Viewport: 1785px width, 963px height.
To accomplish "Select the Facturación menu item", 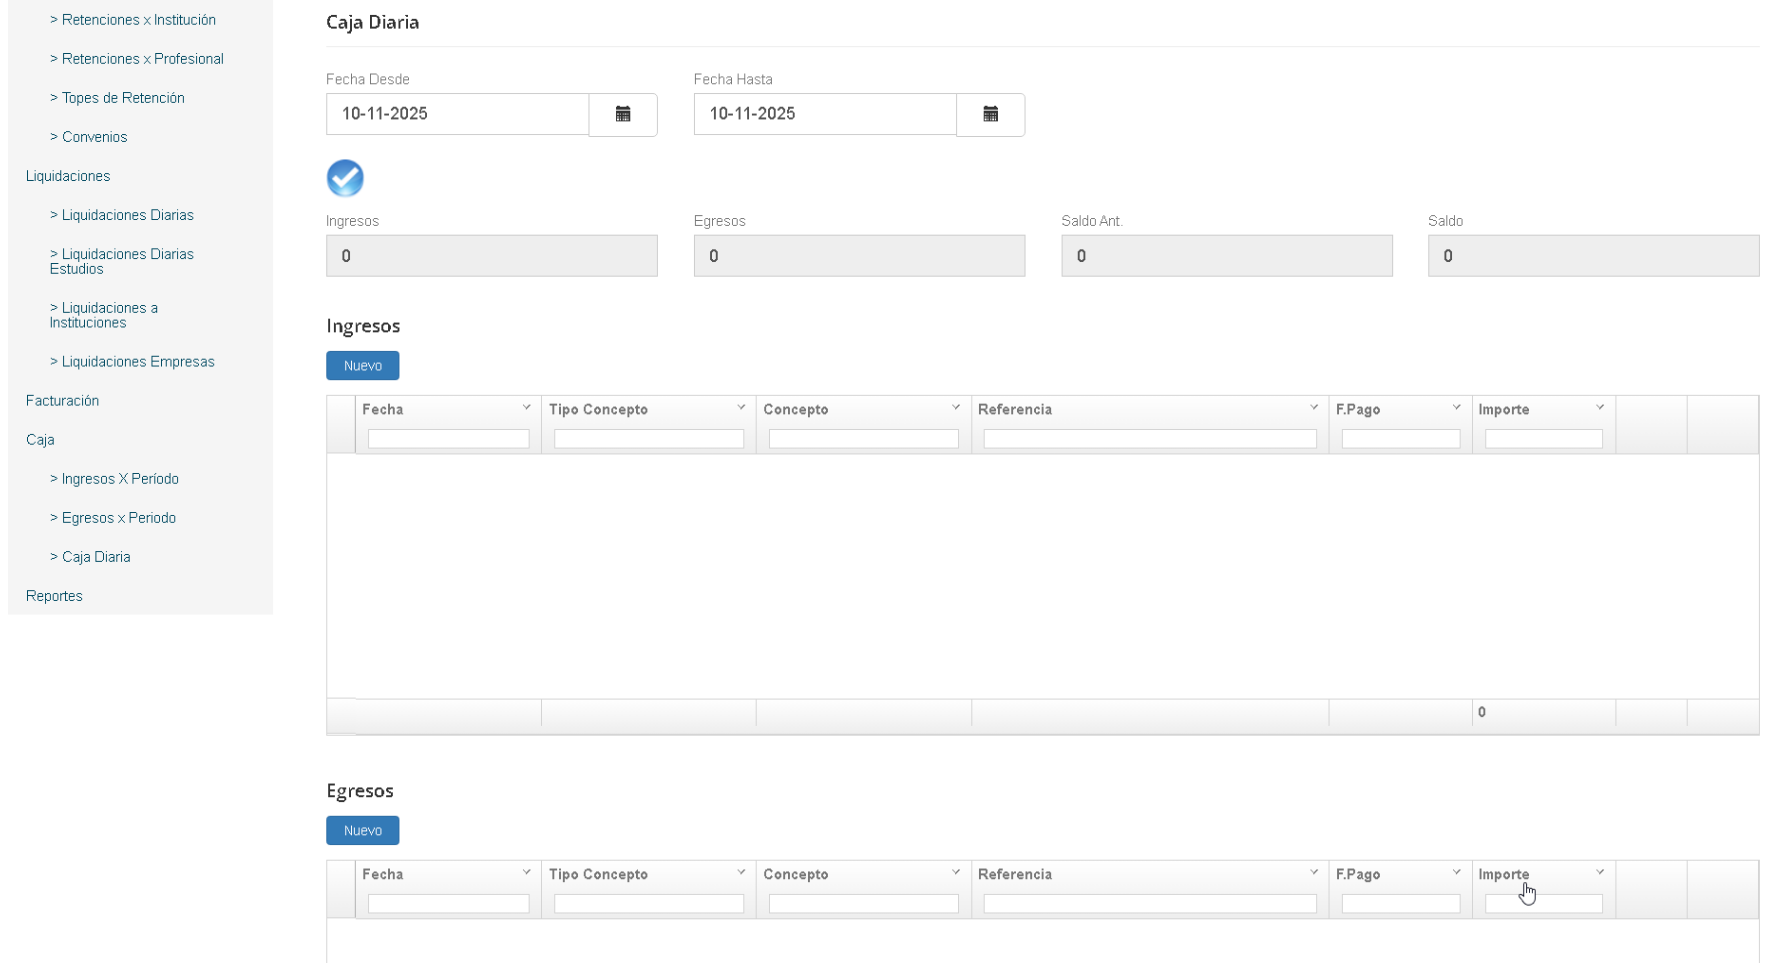I will coord(62,401).
